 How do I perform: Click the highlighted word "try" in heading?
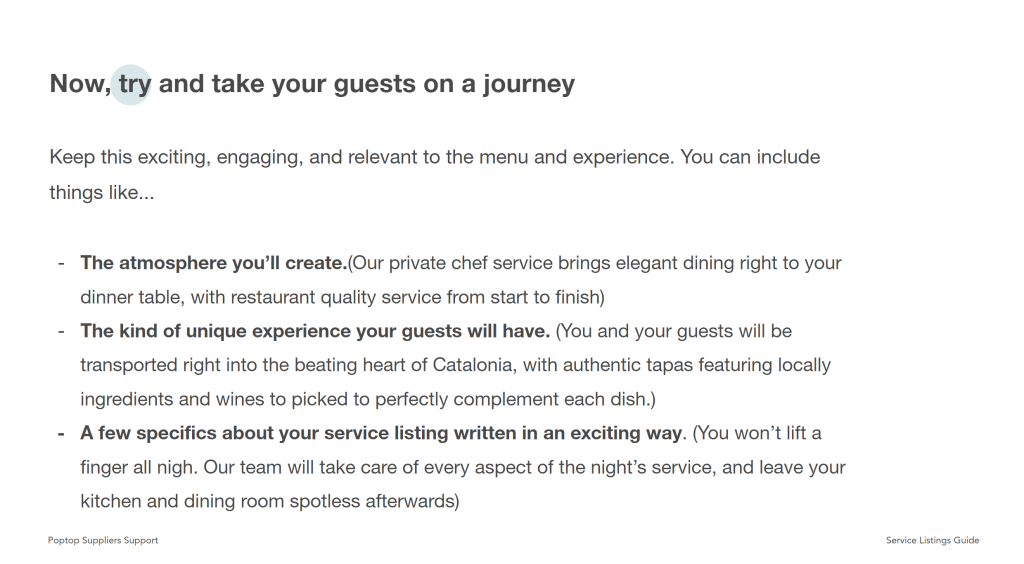[133, 84]
